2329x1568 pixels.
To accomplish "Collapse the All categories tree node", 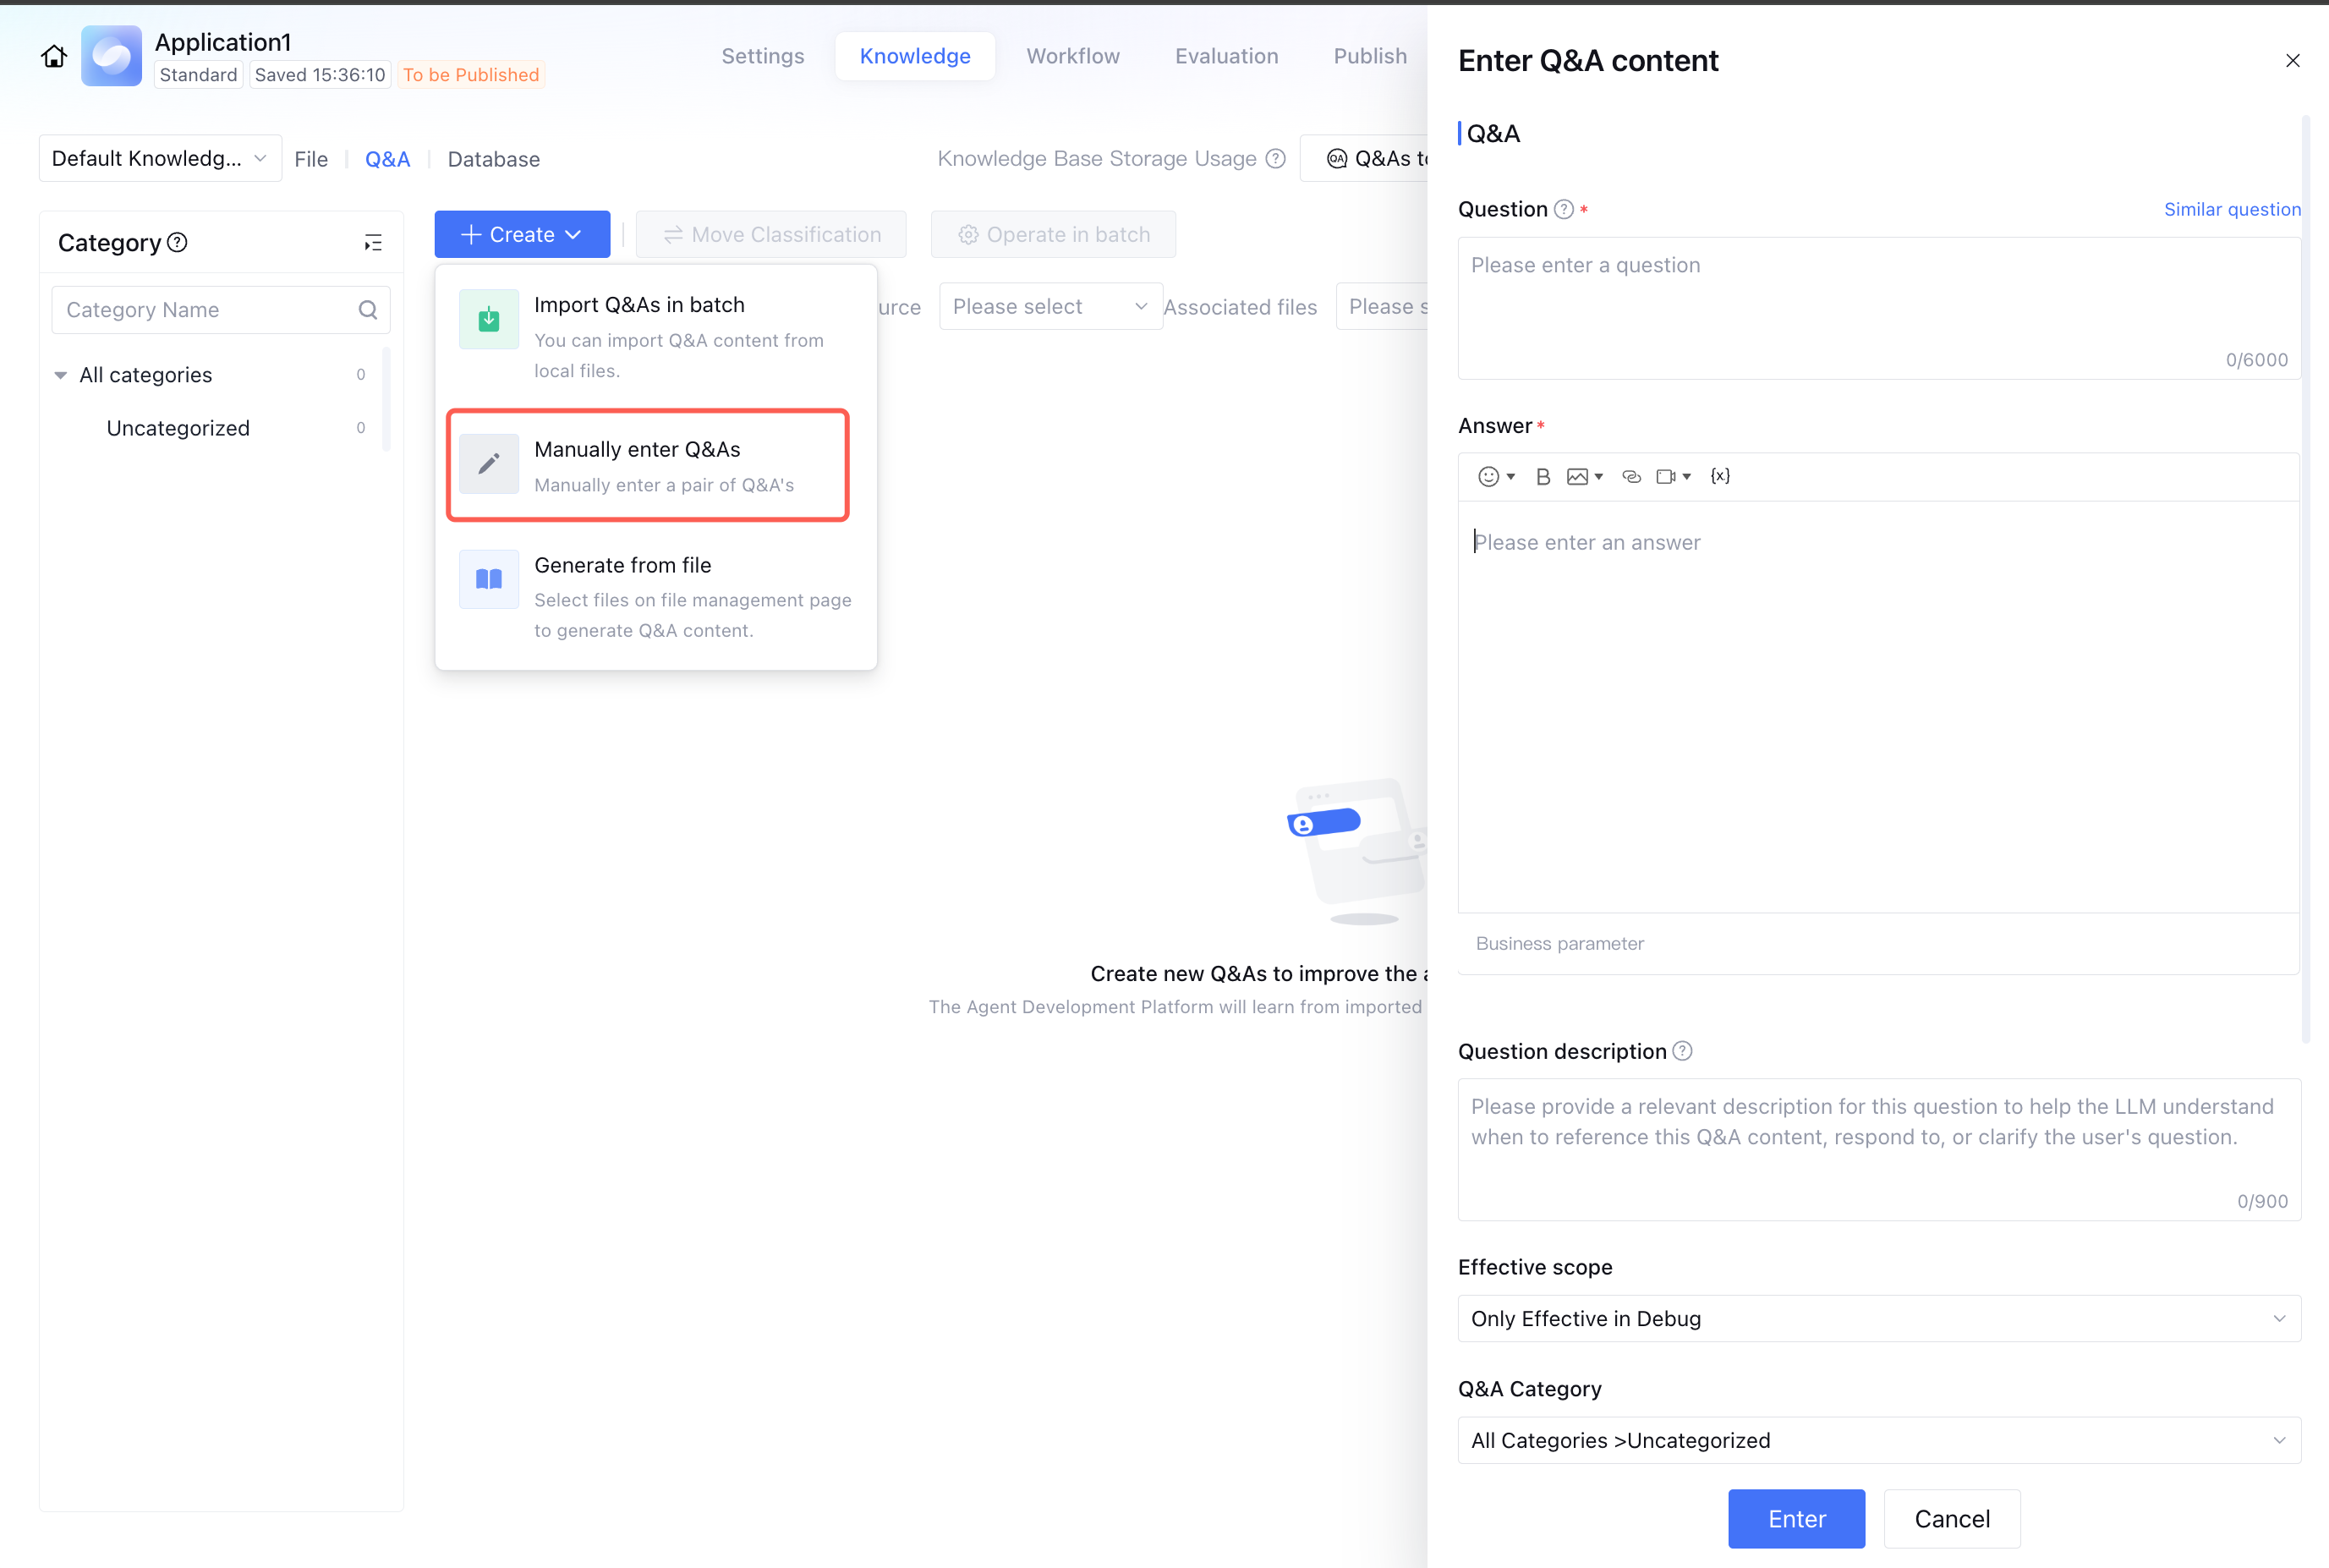I will point(61,375).
